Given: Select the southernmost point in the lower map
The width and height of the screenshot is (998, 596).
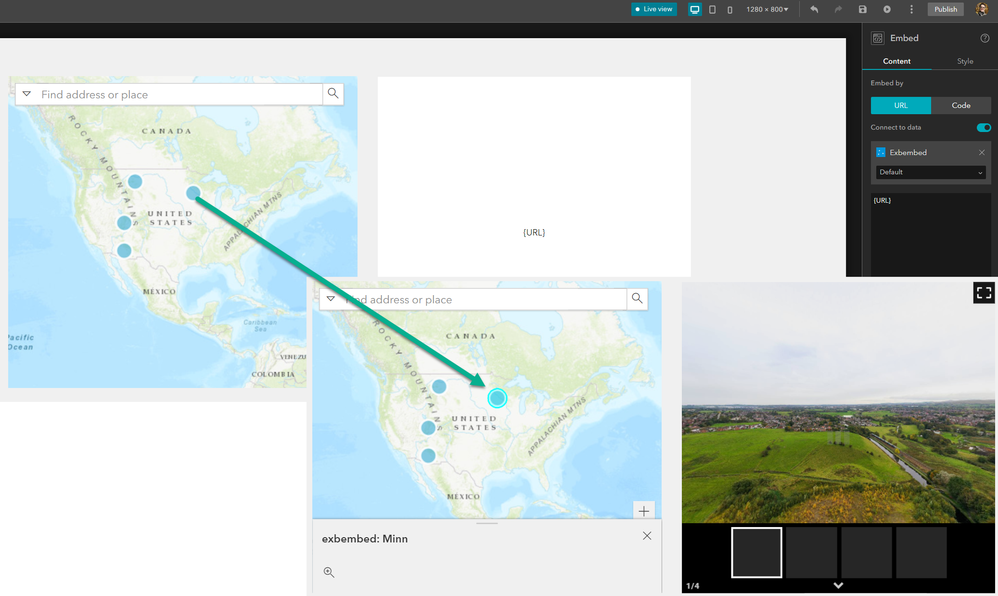Looking at the screenshot, I should point(428,456).
